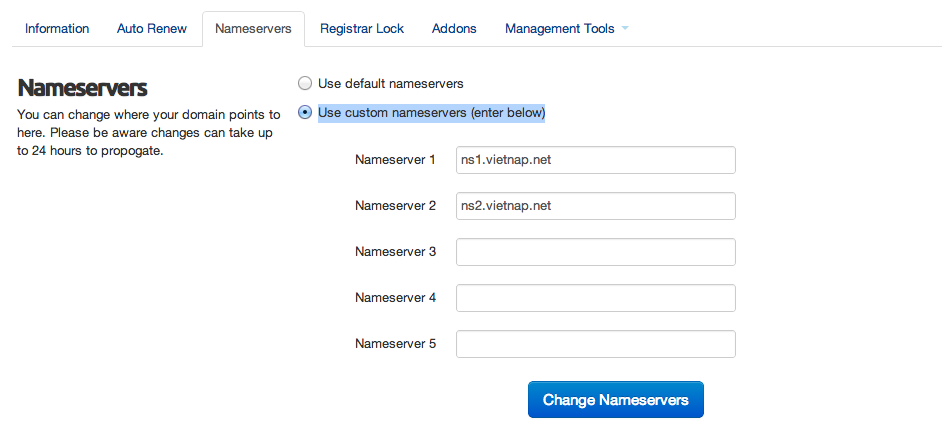Go to the Registrar Lock tab
Viewport: 952px width, 445px height.
(362, 29)
